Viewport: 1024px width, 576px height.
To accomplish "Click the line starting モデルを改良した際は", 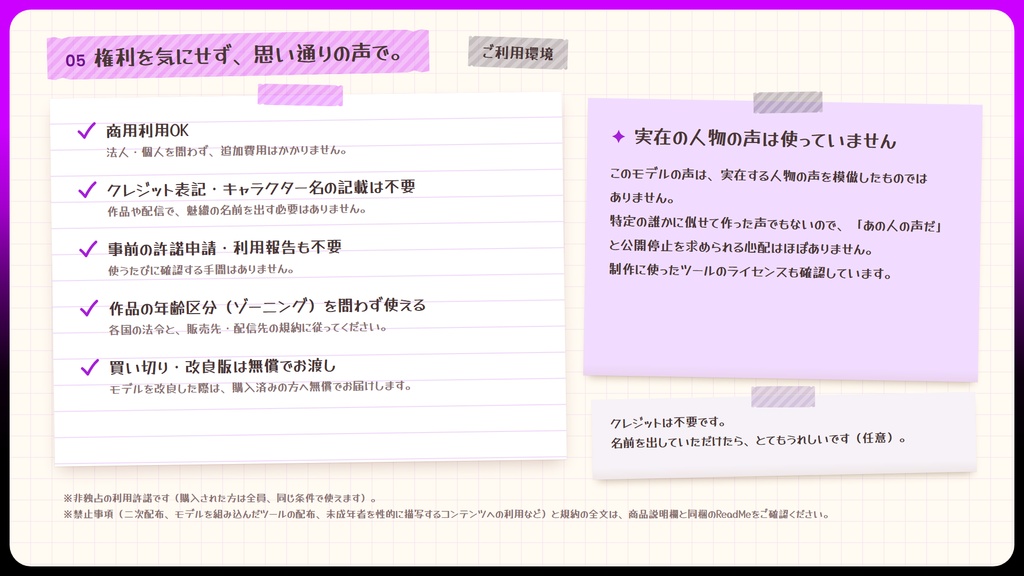I will tap(261, 387).
